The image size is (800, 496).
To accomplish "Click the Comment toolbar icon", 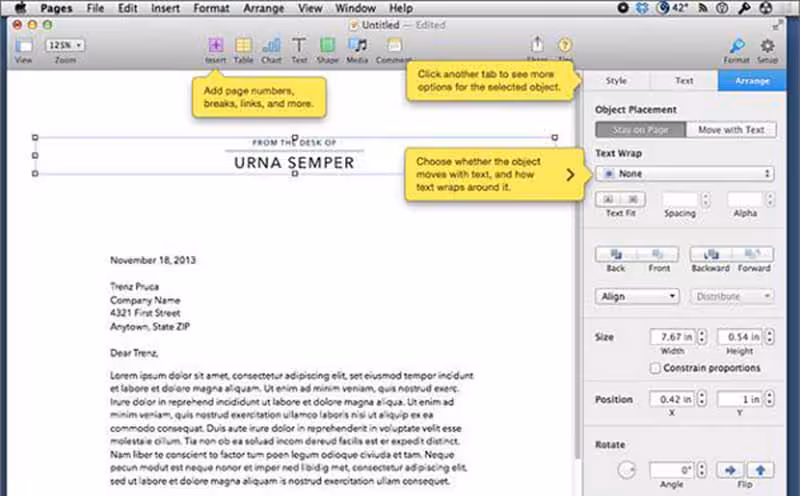I will 394,45.
